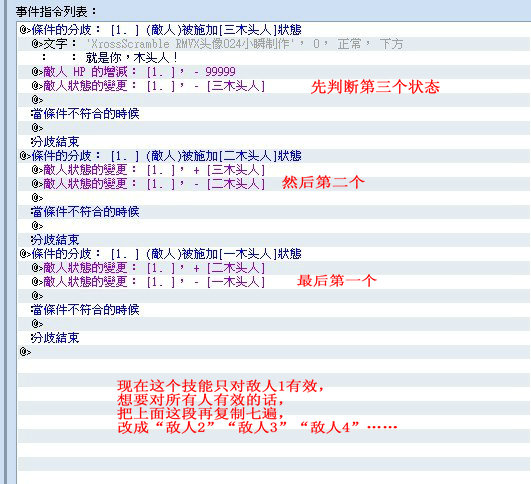531x484 pixels.
Task: Click the message line 就是你,木头人!
Action: pyautogui.click(x=132, y=58)
